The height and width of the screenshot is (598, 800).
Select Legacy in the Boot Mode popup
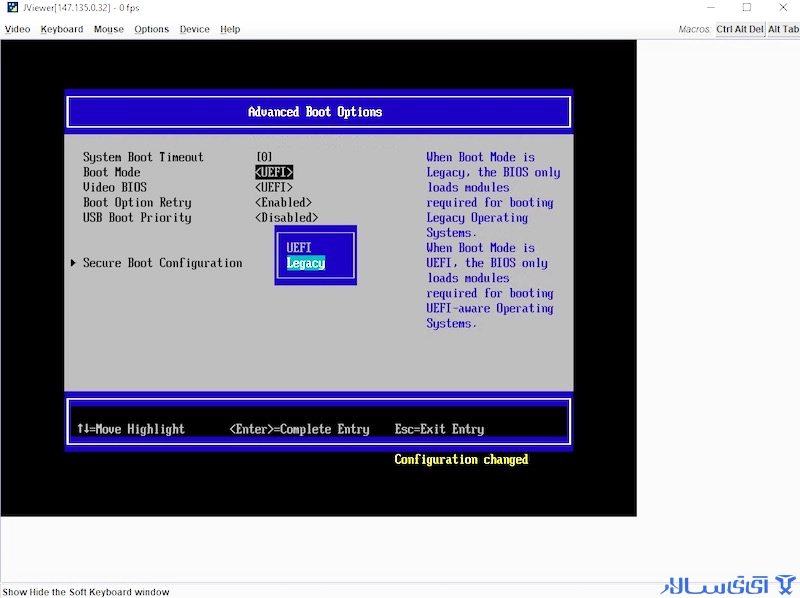click(x=306, y=263)
